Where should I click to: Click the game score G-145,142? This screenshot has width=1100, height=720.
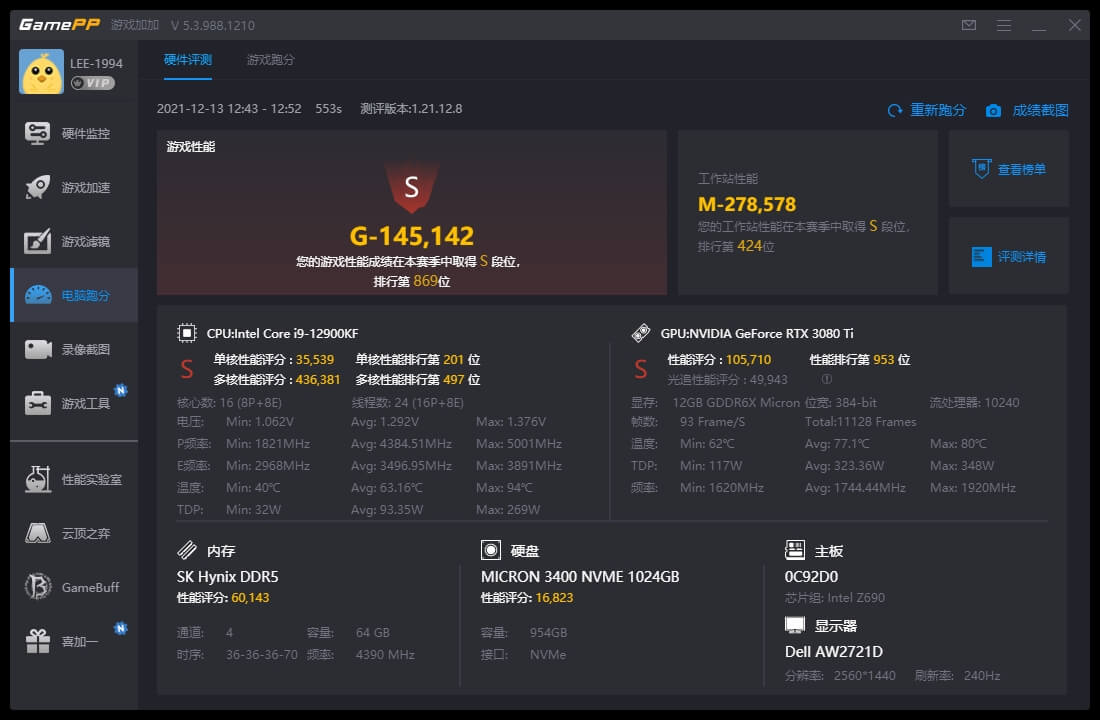[x=412, y=236]
